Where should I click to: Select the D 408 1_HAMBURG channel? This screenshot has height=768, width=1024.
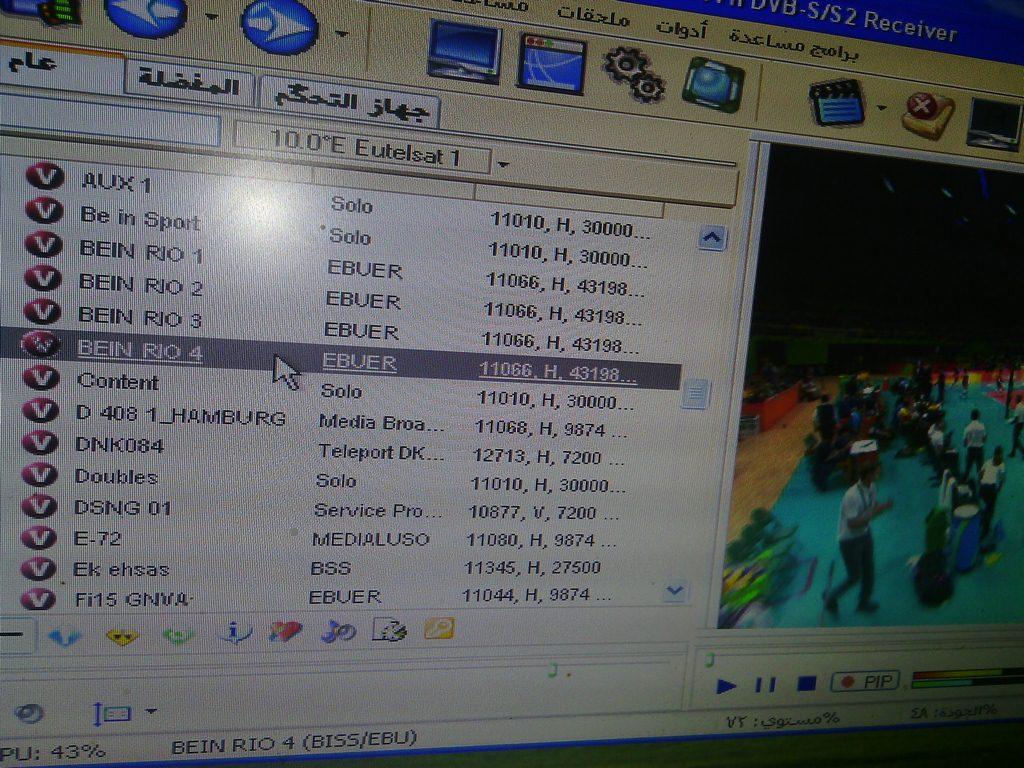click(180, 415)
